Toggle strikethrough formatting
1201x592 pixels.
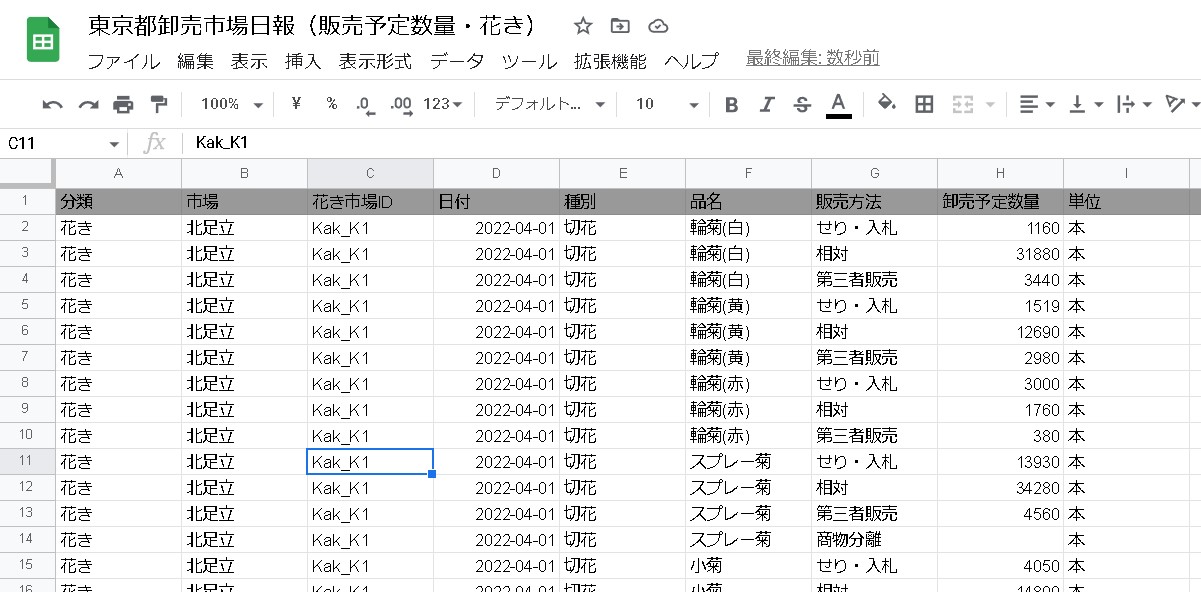[x=802, y=104]
